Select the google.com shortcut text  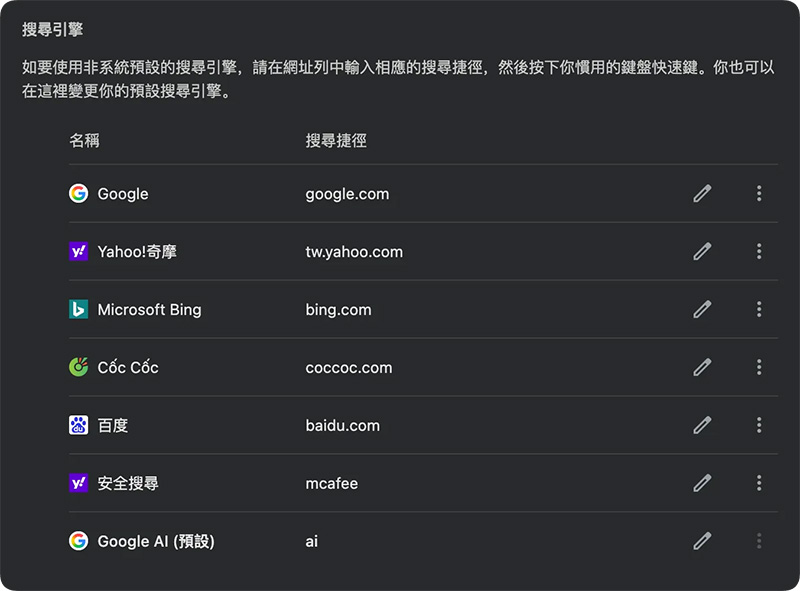347,194
